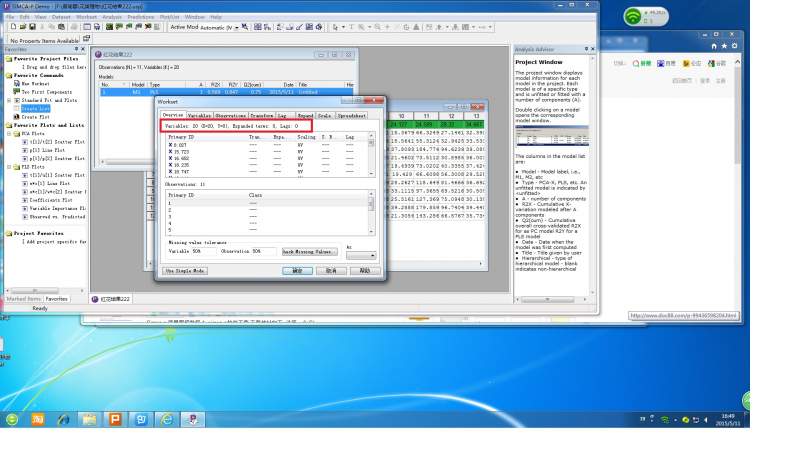This screenshot has width=800, height=449.
Task: Open the File menu
Action: (x=10, y=17)
